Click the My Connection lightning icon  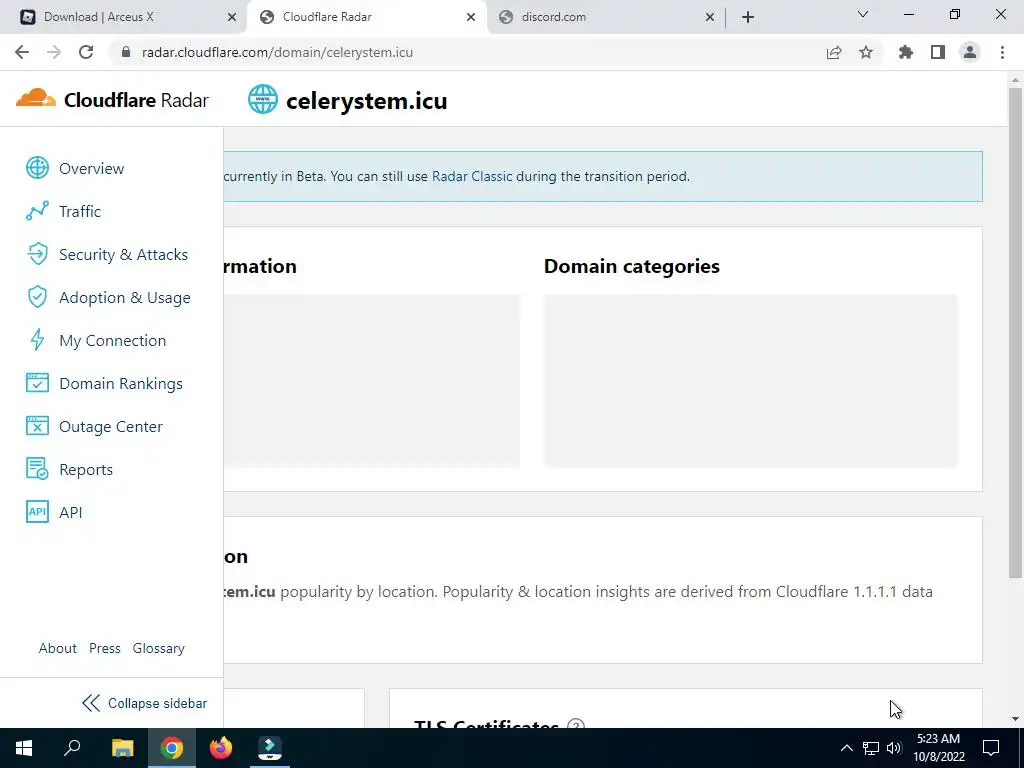pos(37,340)
